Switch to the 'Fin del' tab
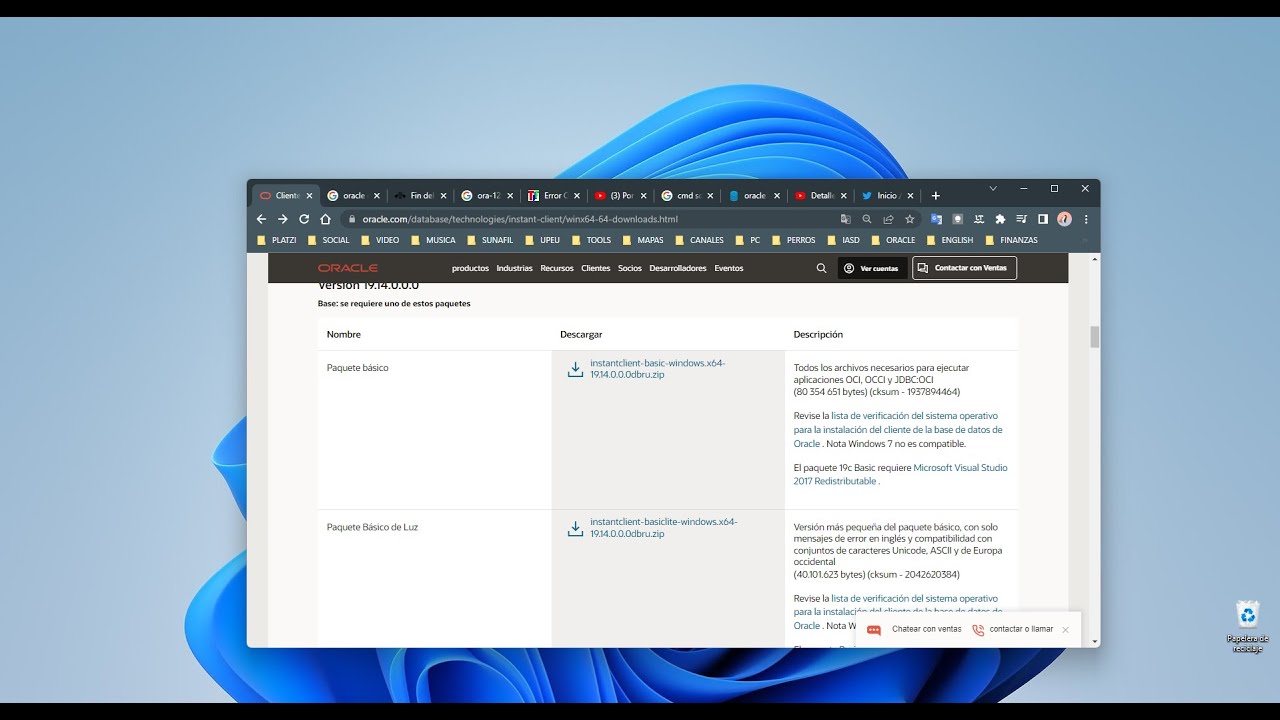This screenshot has width=1280, height=720. pyautogui.click(x=421, y=196)
